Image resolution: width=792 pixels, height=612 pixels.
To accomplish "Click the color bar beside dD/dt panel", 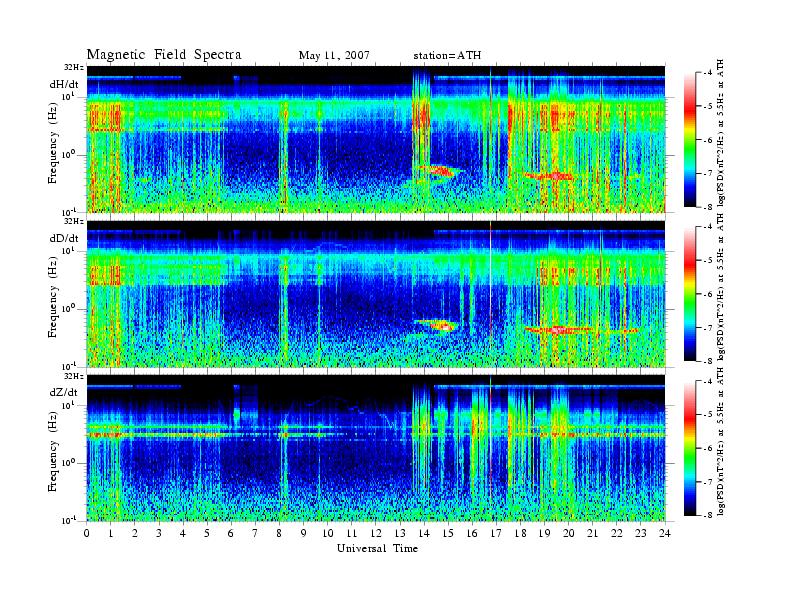I will coord(689,294).
